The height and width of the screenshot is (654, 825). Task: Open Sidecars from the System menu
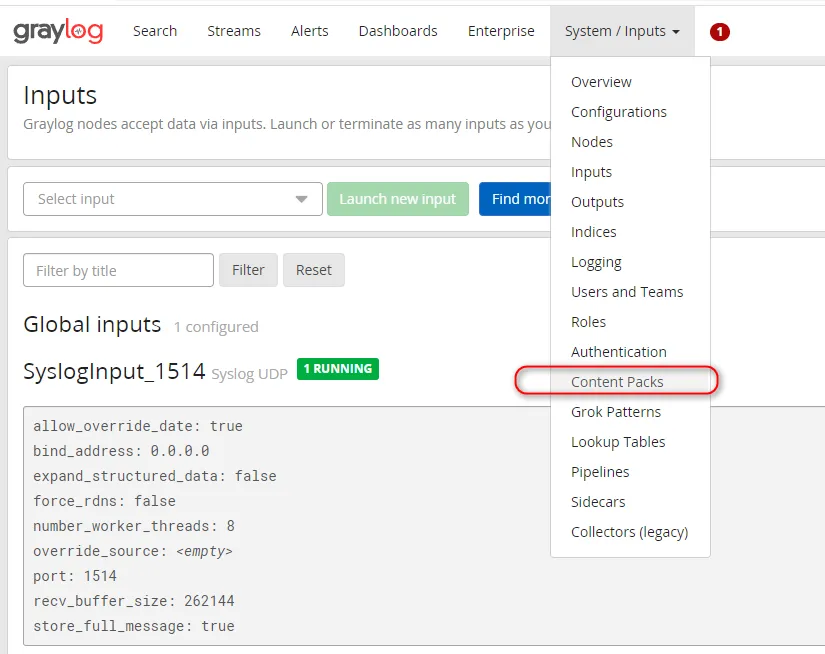point(598,502)
